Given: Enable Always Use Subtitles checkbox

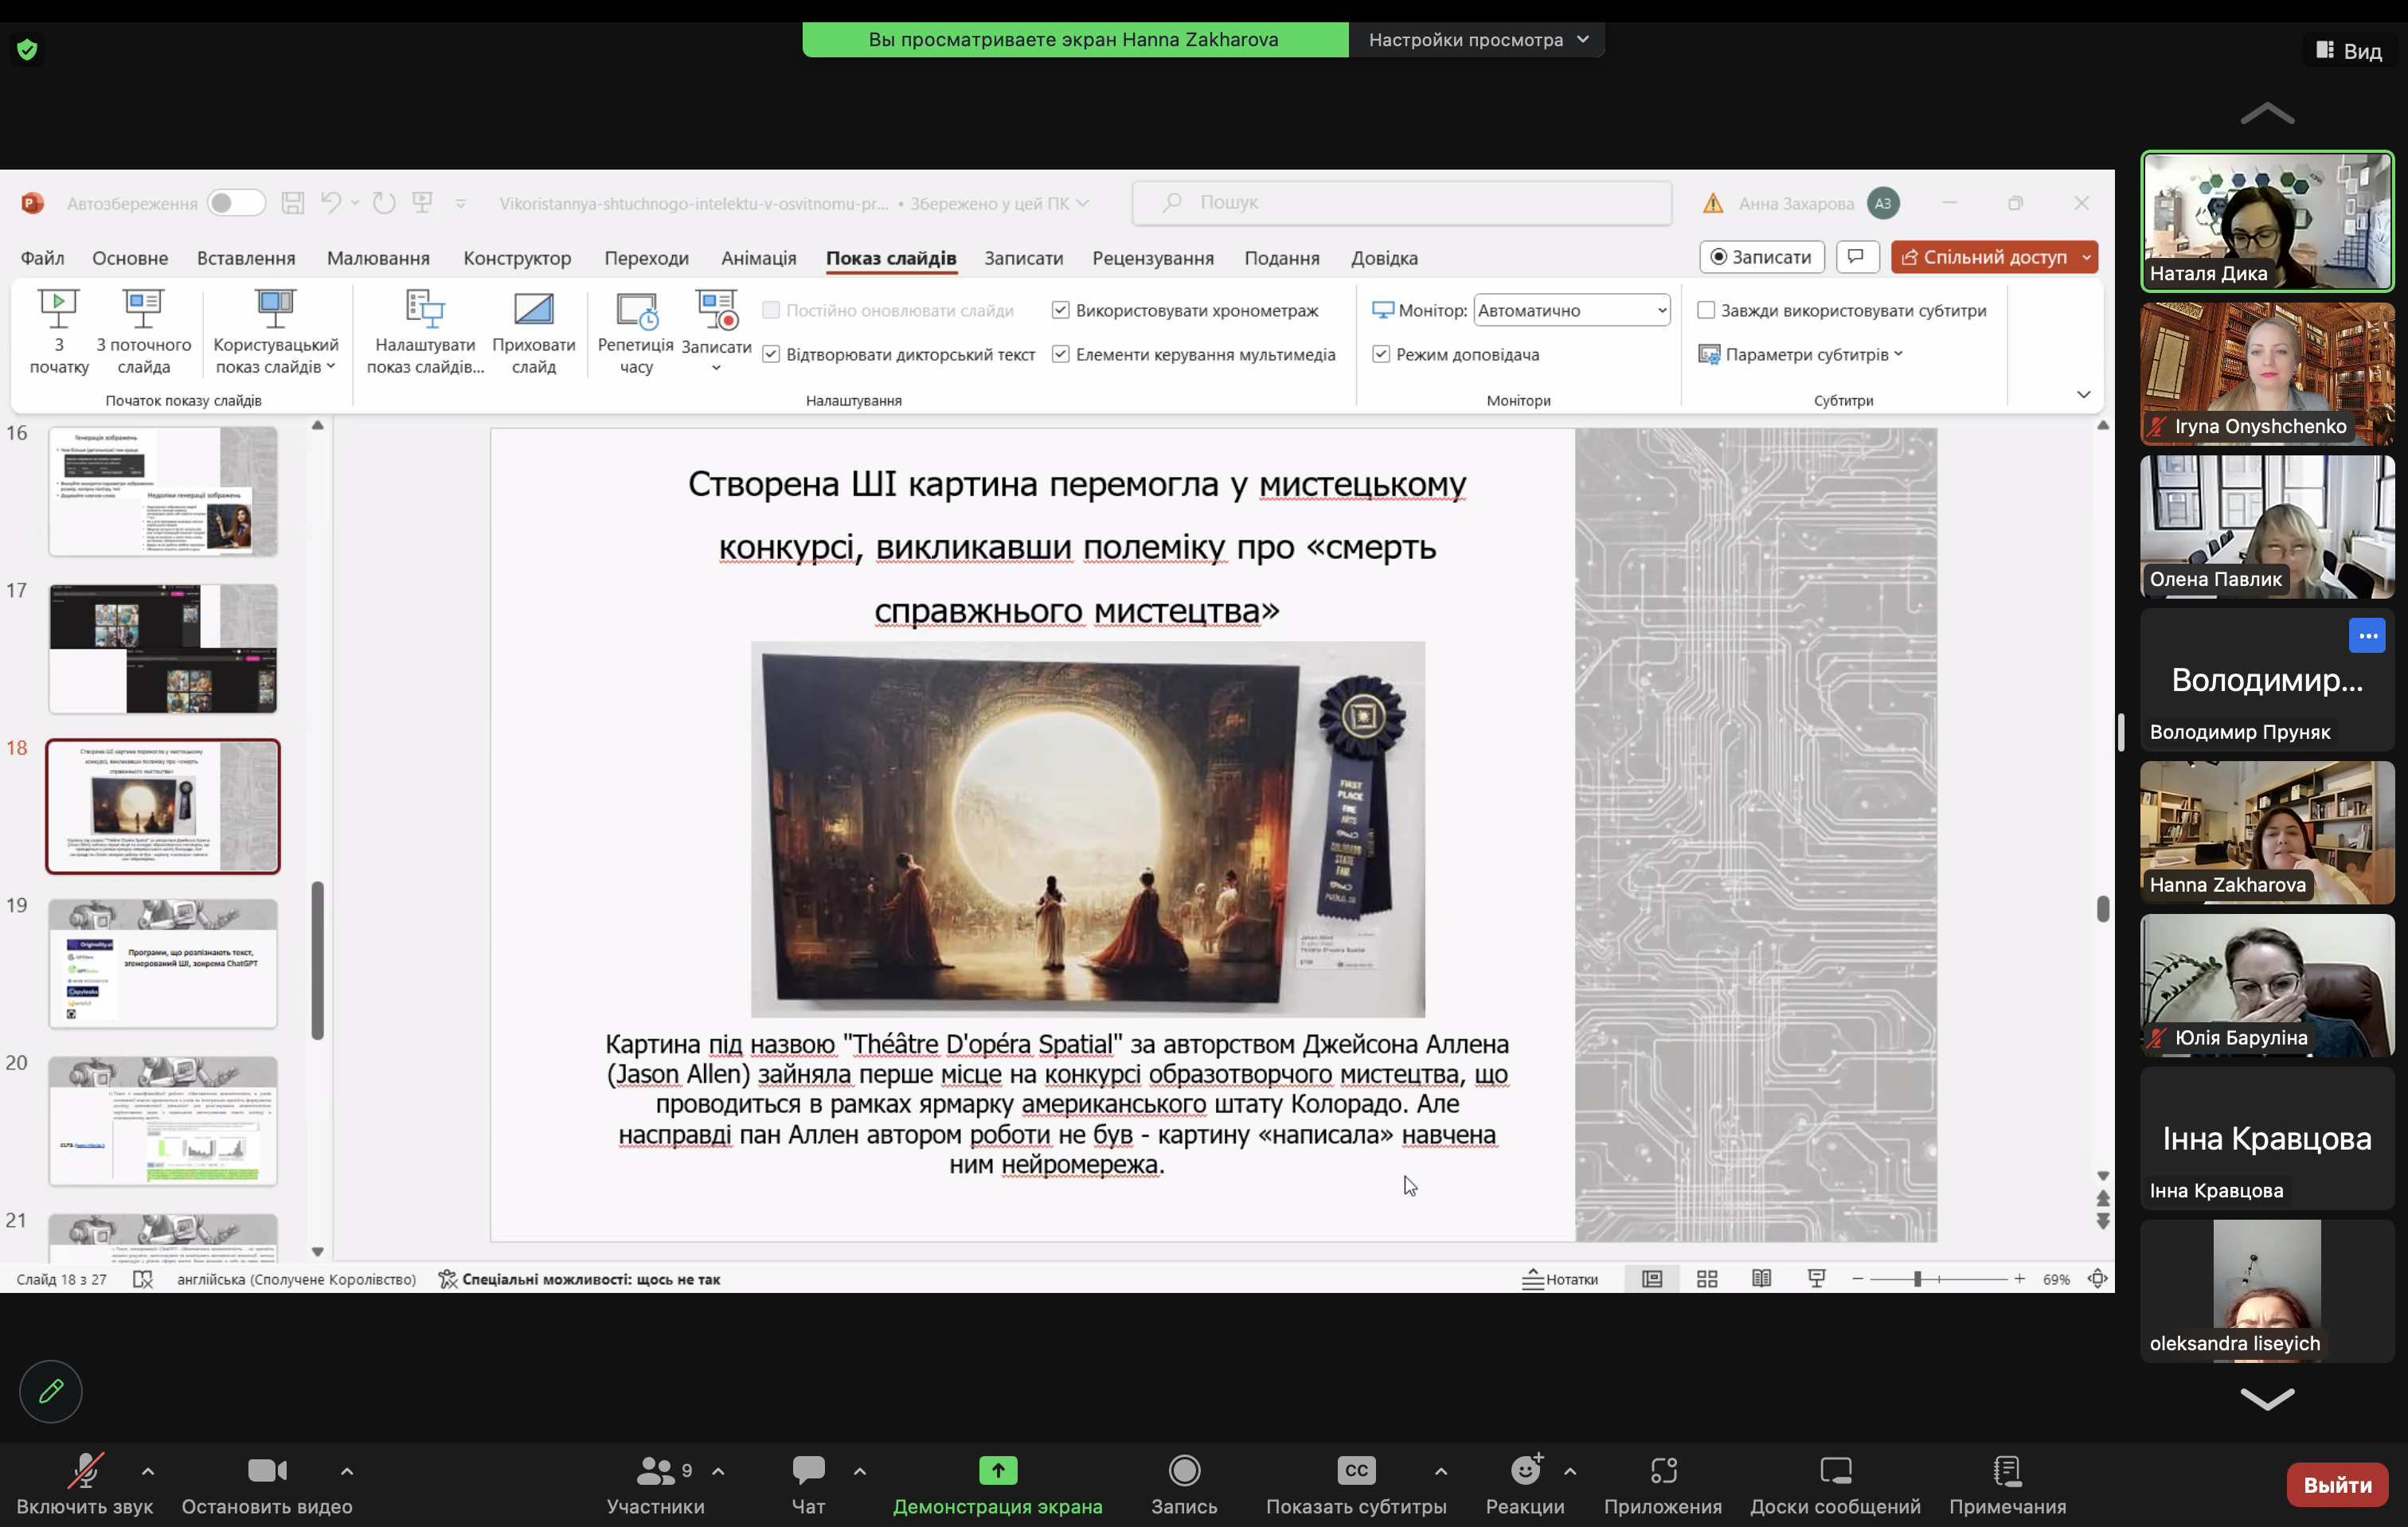Looking at the screenshot, I should (1706, 310).
